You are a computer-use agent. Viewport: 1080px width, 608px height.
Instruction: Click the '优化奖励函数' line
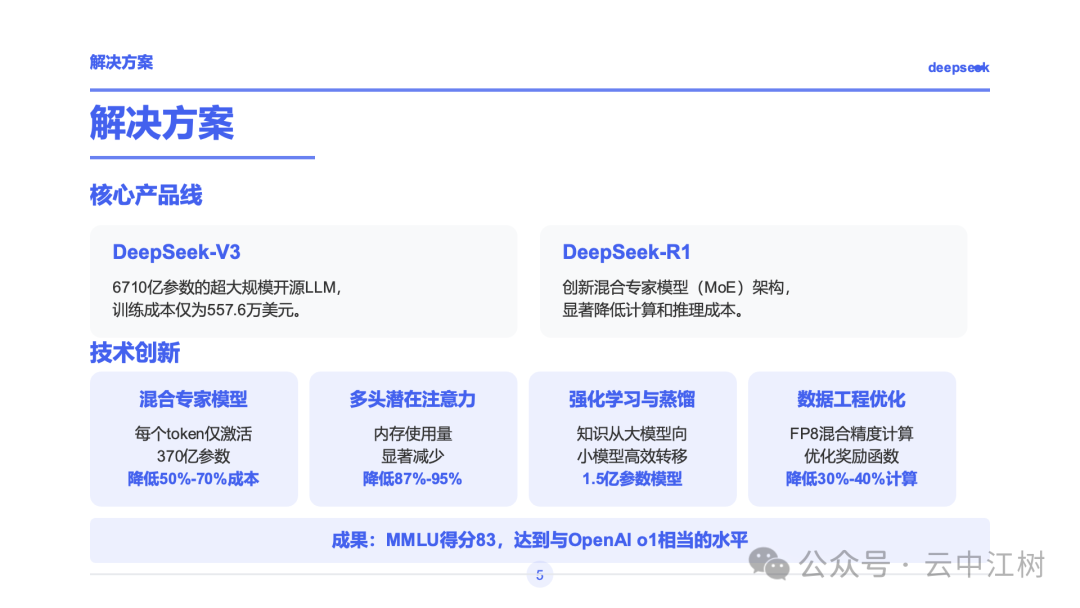click(851, 457)
